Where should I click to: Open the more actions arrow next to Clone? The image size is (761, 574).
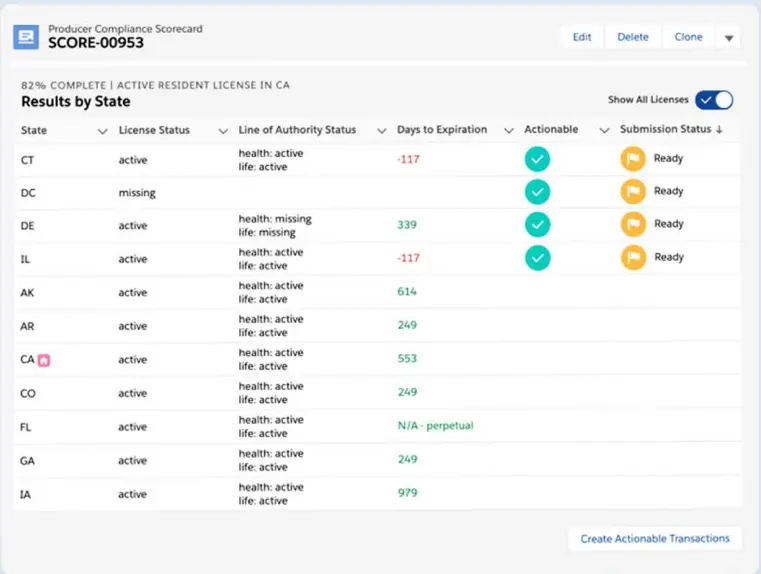point(729,38)
